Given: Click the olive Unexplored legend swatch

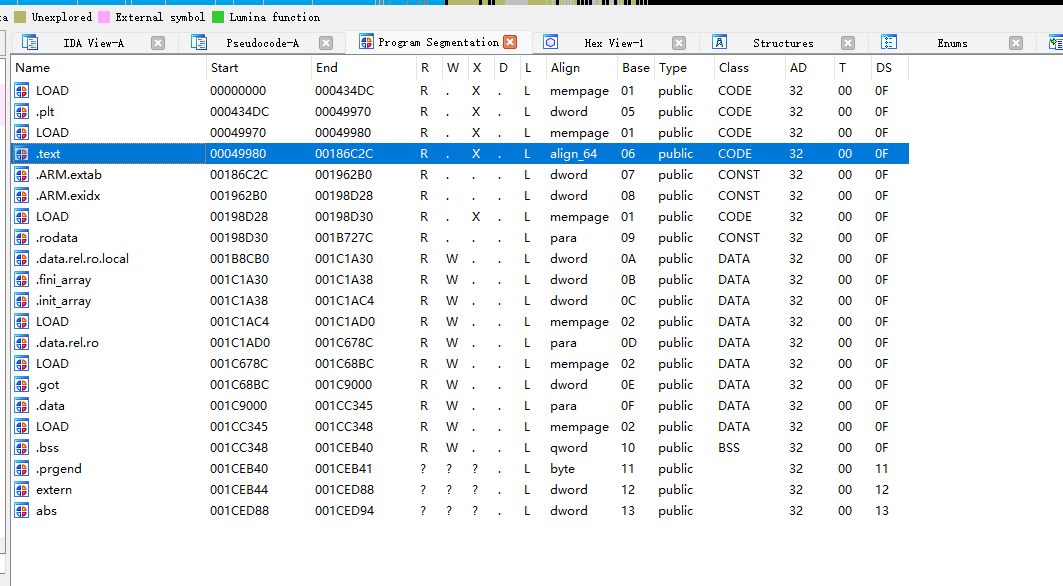Looking at the screenshot, I should click(20, 17).
